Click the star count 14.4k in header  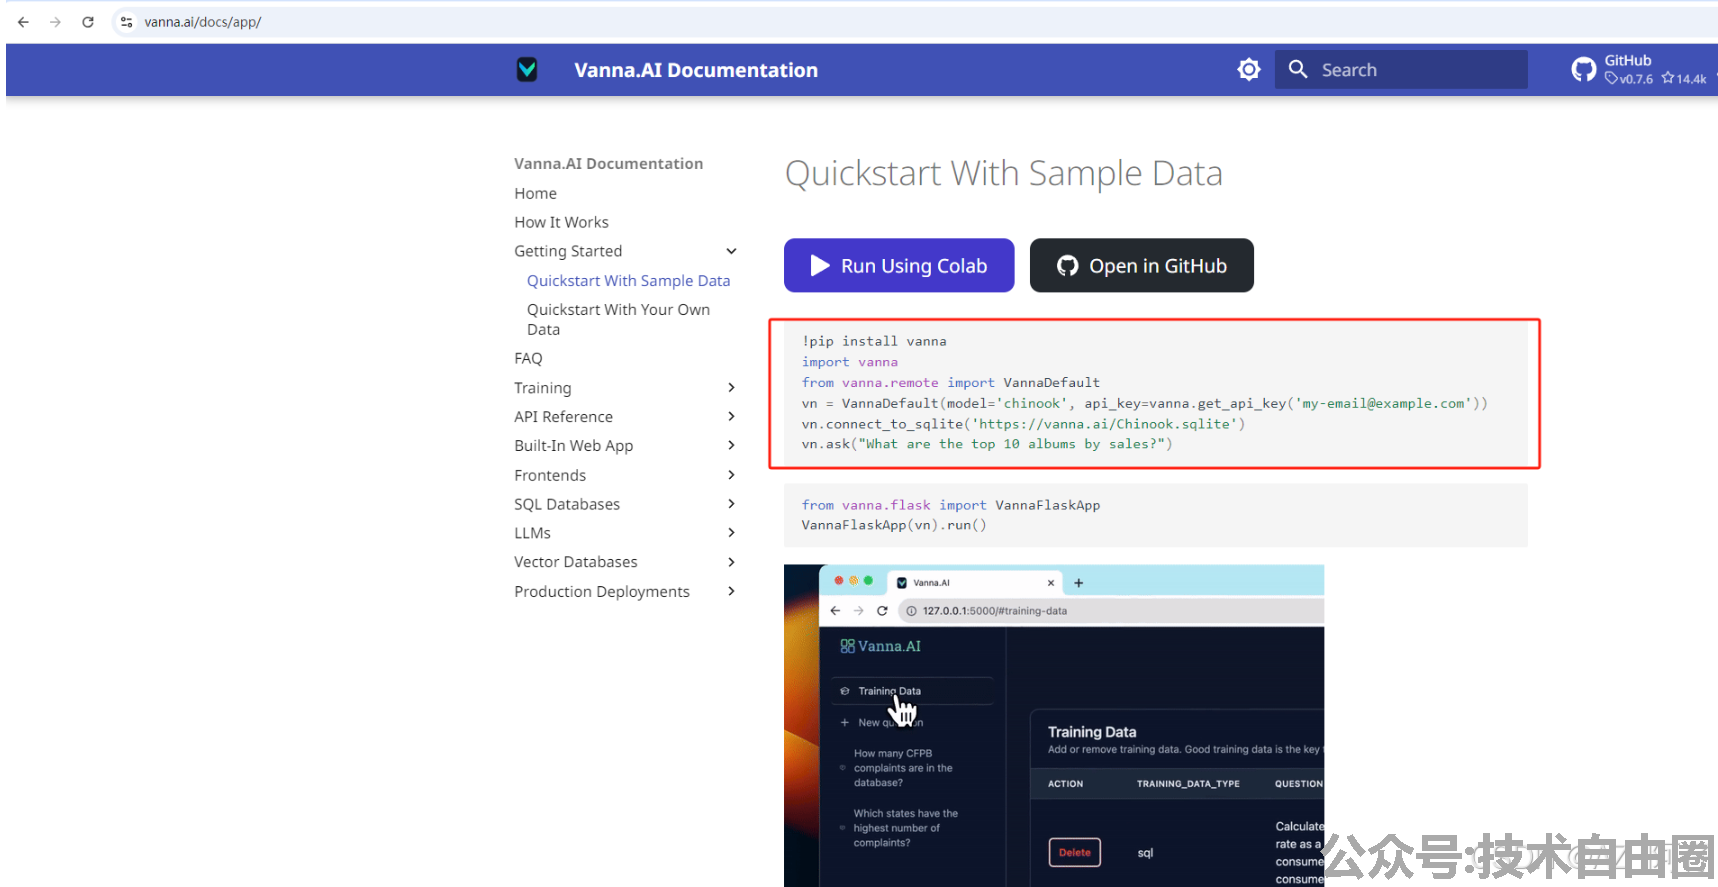pos(1684,79)
